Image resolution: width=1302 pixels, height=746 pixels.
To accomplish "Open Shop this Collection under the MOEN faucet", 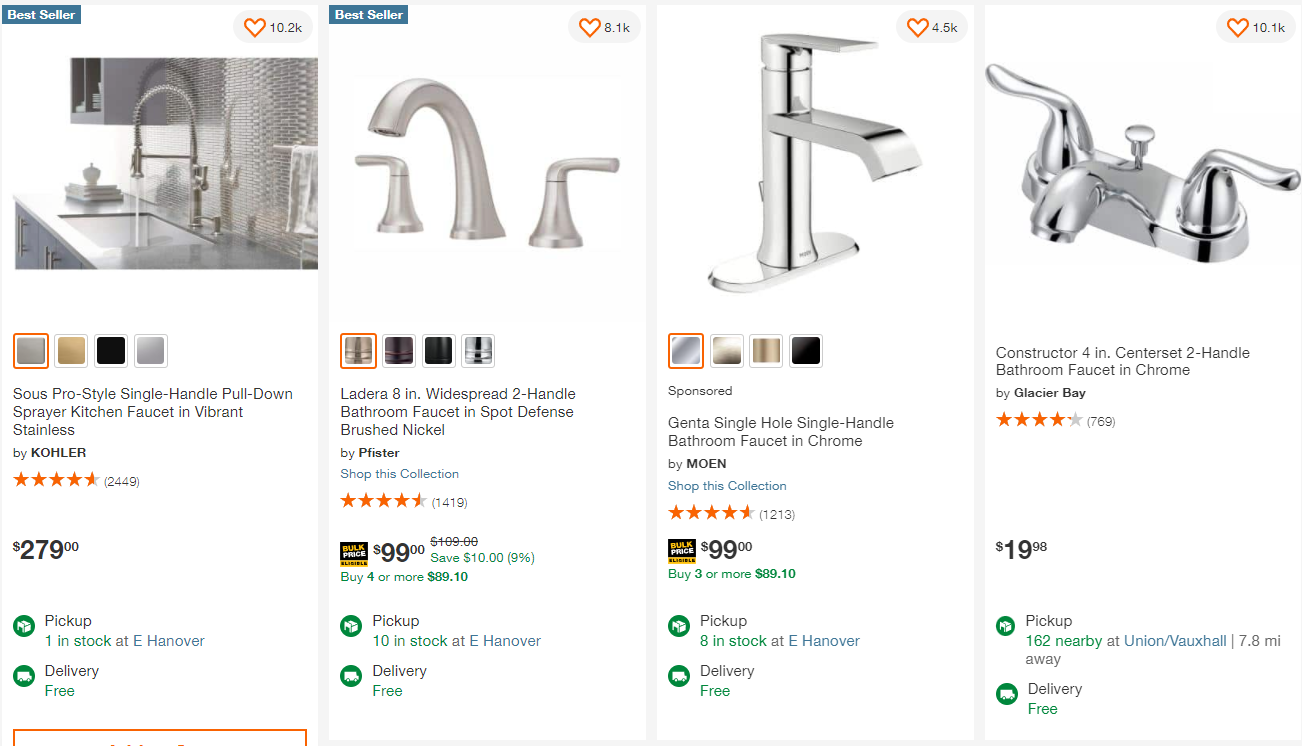I will (727, 485).
